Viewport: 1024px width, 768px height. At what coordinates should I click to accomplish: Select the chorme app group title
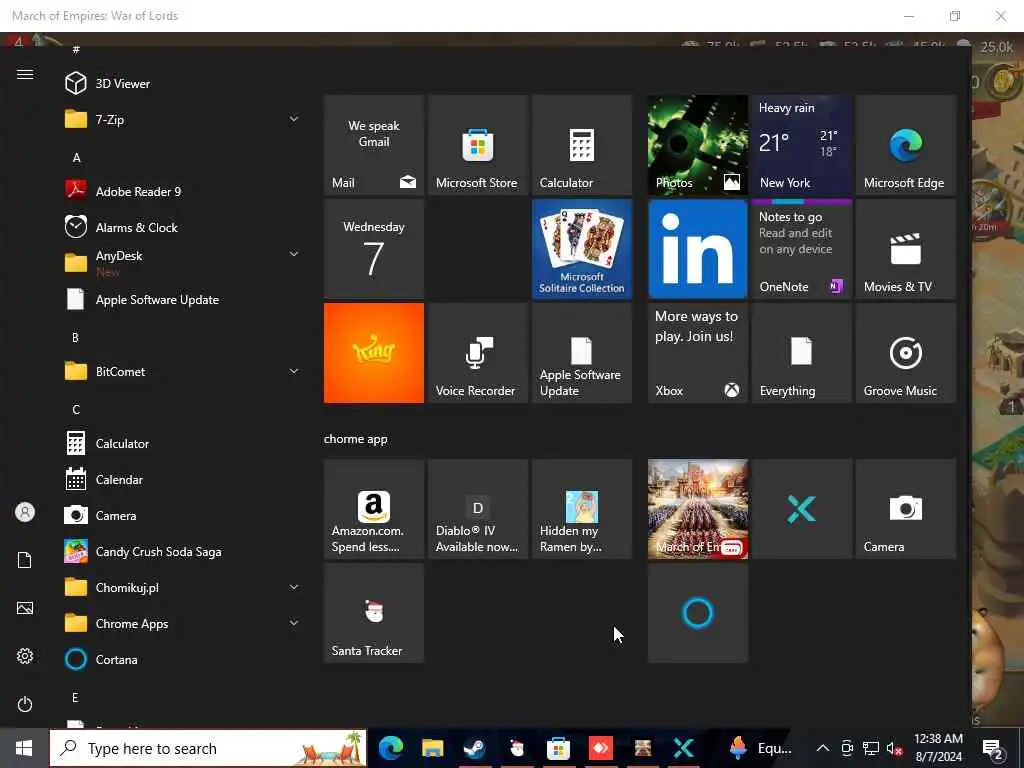(x=355, y=439)
